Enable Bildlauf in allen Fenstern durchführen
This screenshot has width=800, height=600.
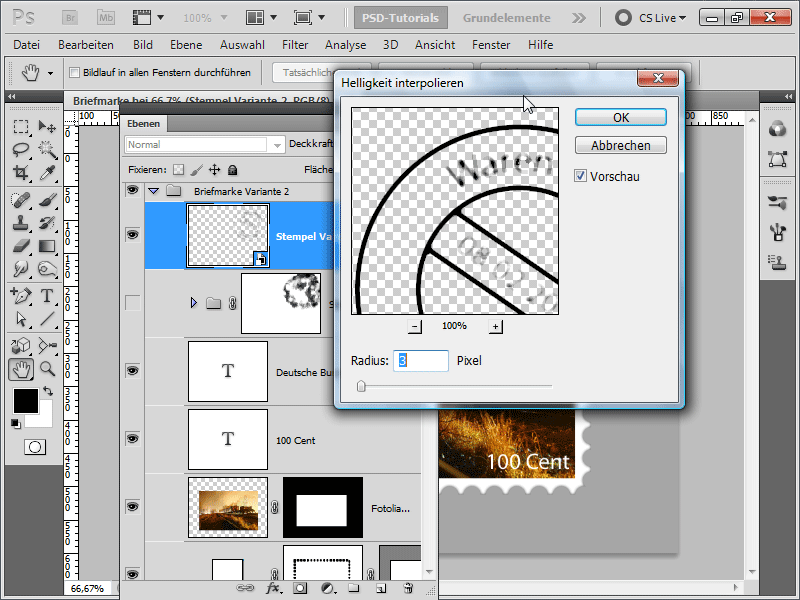coord(74,72)
